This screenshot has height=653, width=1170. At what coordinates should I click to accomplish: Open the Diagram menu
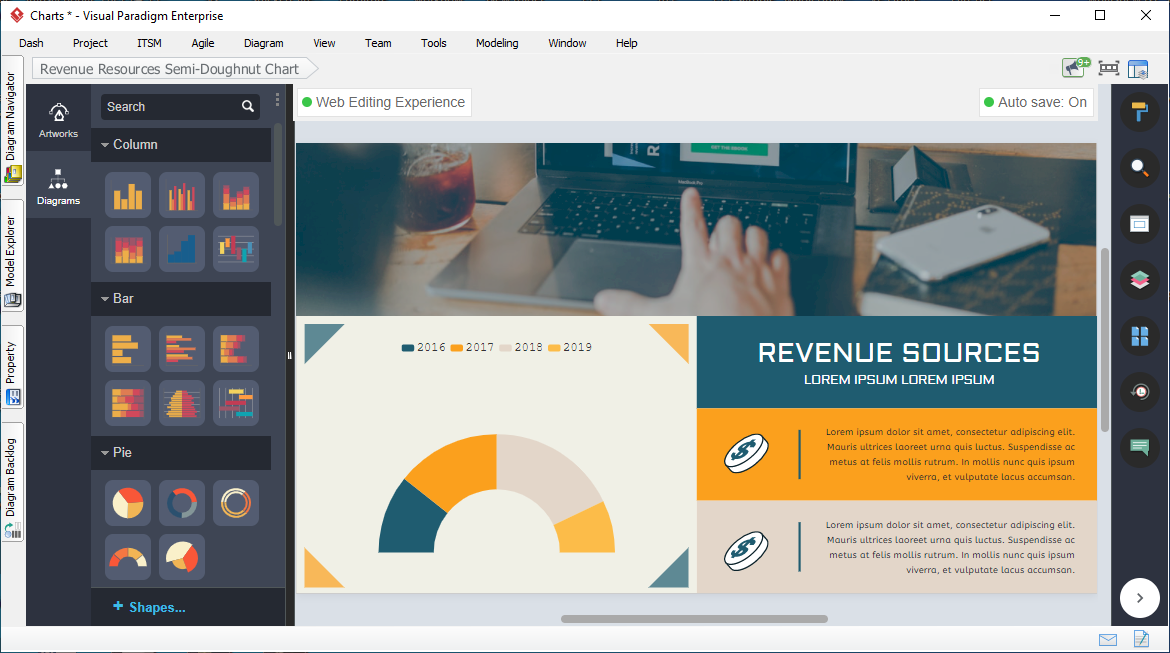coord(263,43)
